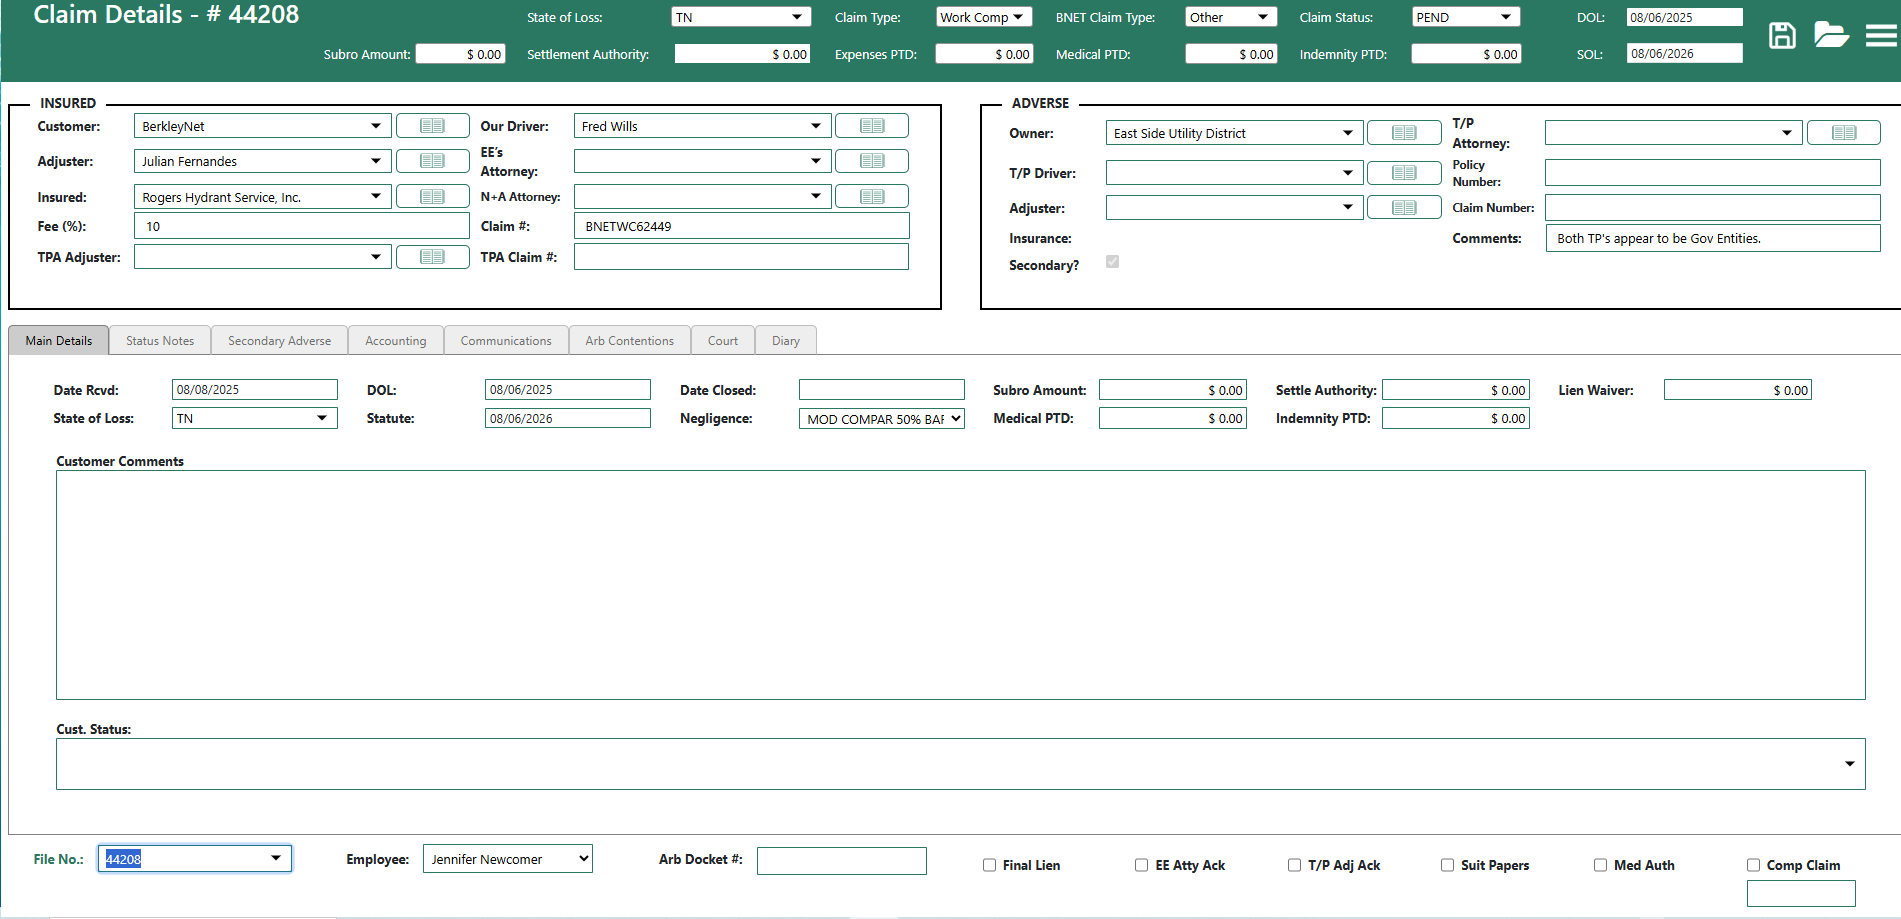Open details card icon for insured Adjuster

tap(432, 161)
